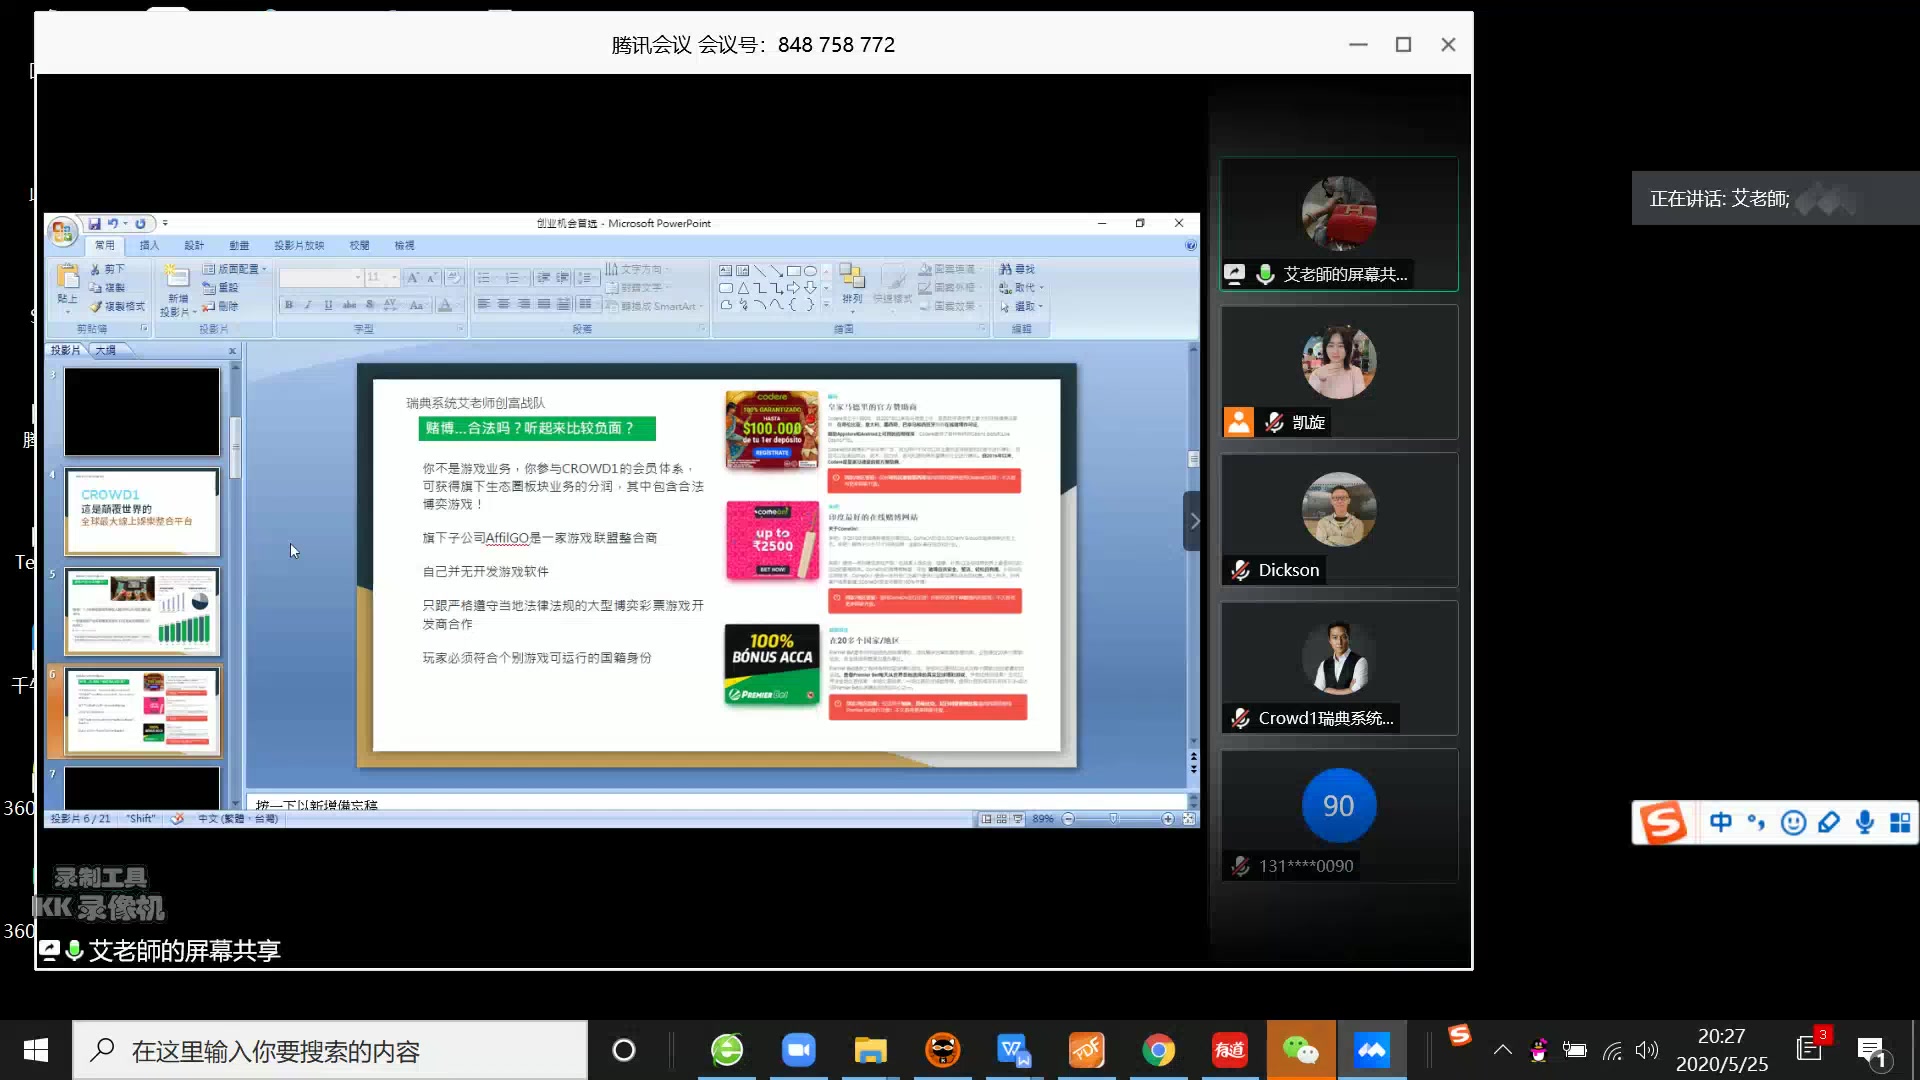Open the 檢視 ribbon tab

404,245
